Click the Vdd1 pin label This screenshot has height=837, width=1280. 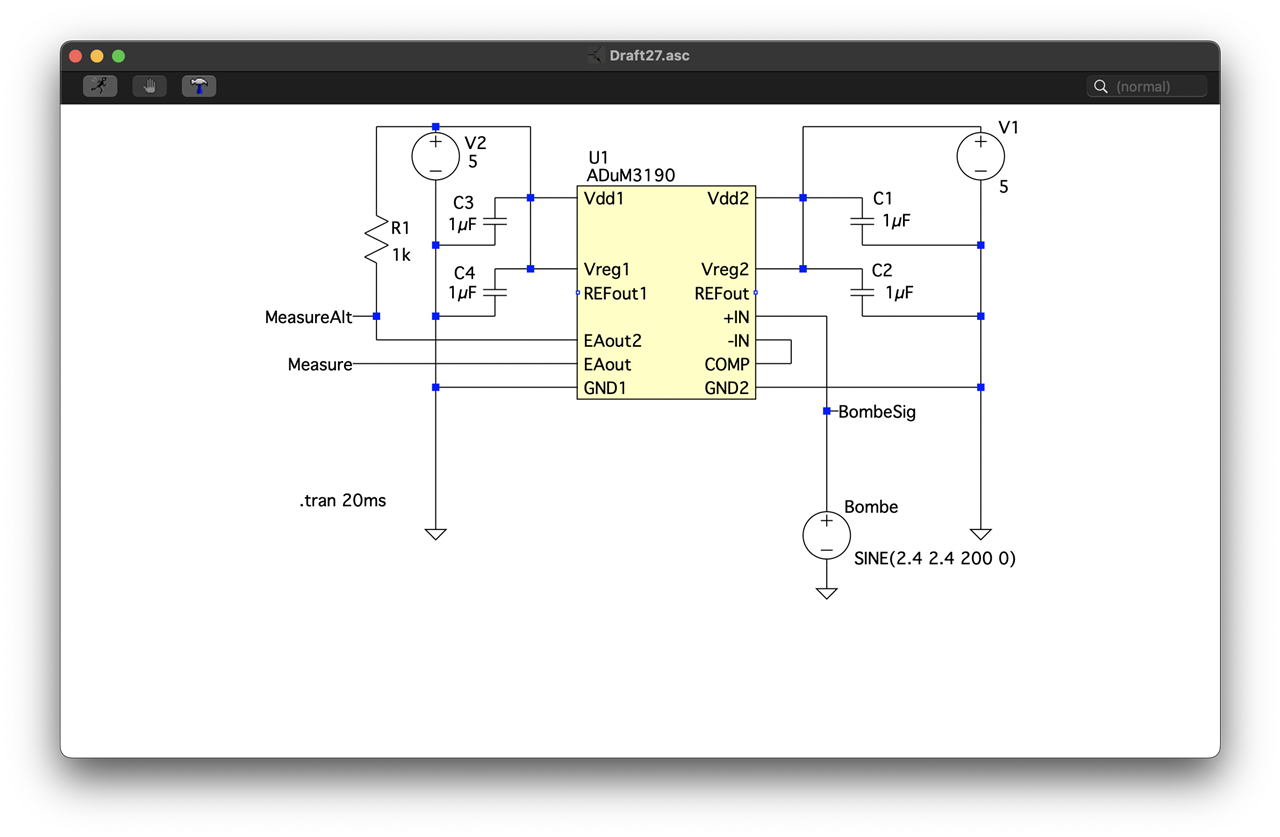pos(604,198)
